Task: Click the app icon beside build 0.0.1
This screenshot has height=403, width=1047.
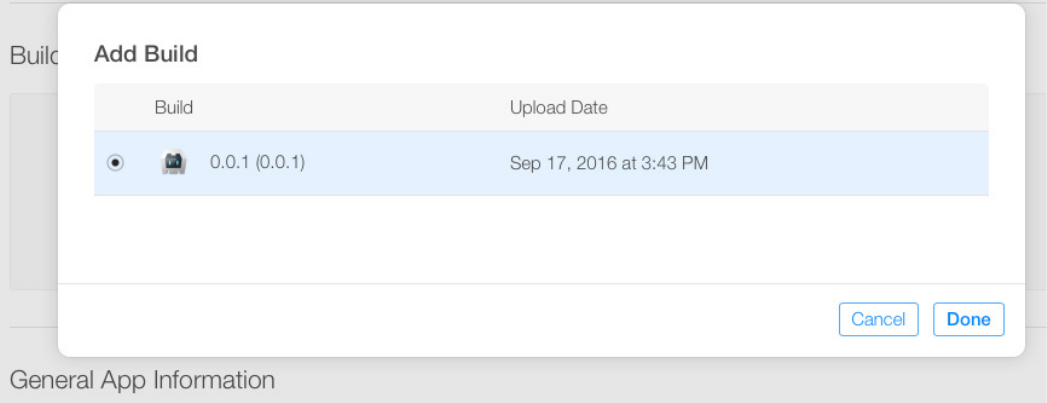Action: (x=174, y=162)
